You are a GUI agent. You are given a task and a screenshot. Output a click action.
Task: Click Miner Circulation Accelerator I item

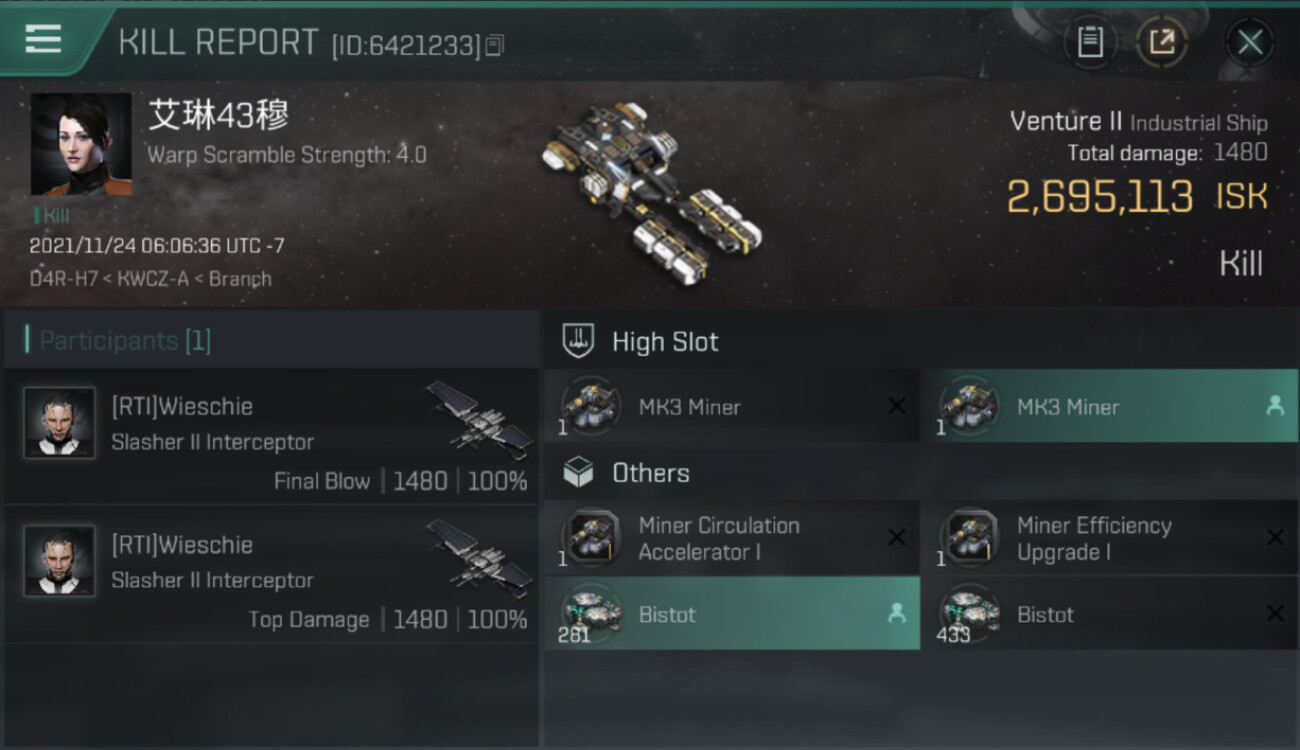pos(732,538)
